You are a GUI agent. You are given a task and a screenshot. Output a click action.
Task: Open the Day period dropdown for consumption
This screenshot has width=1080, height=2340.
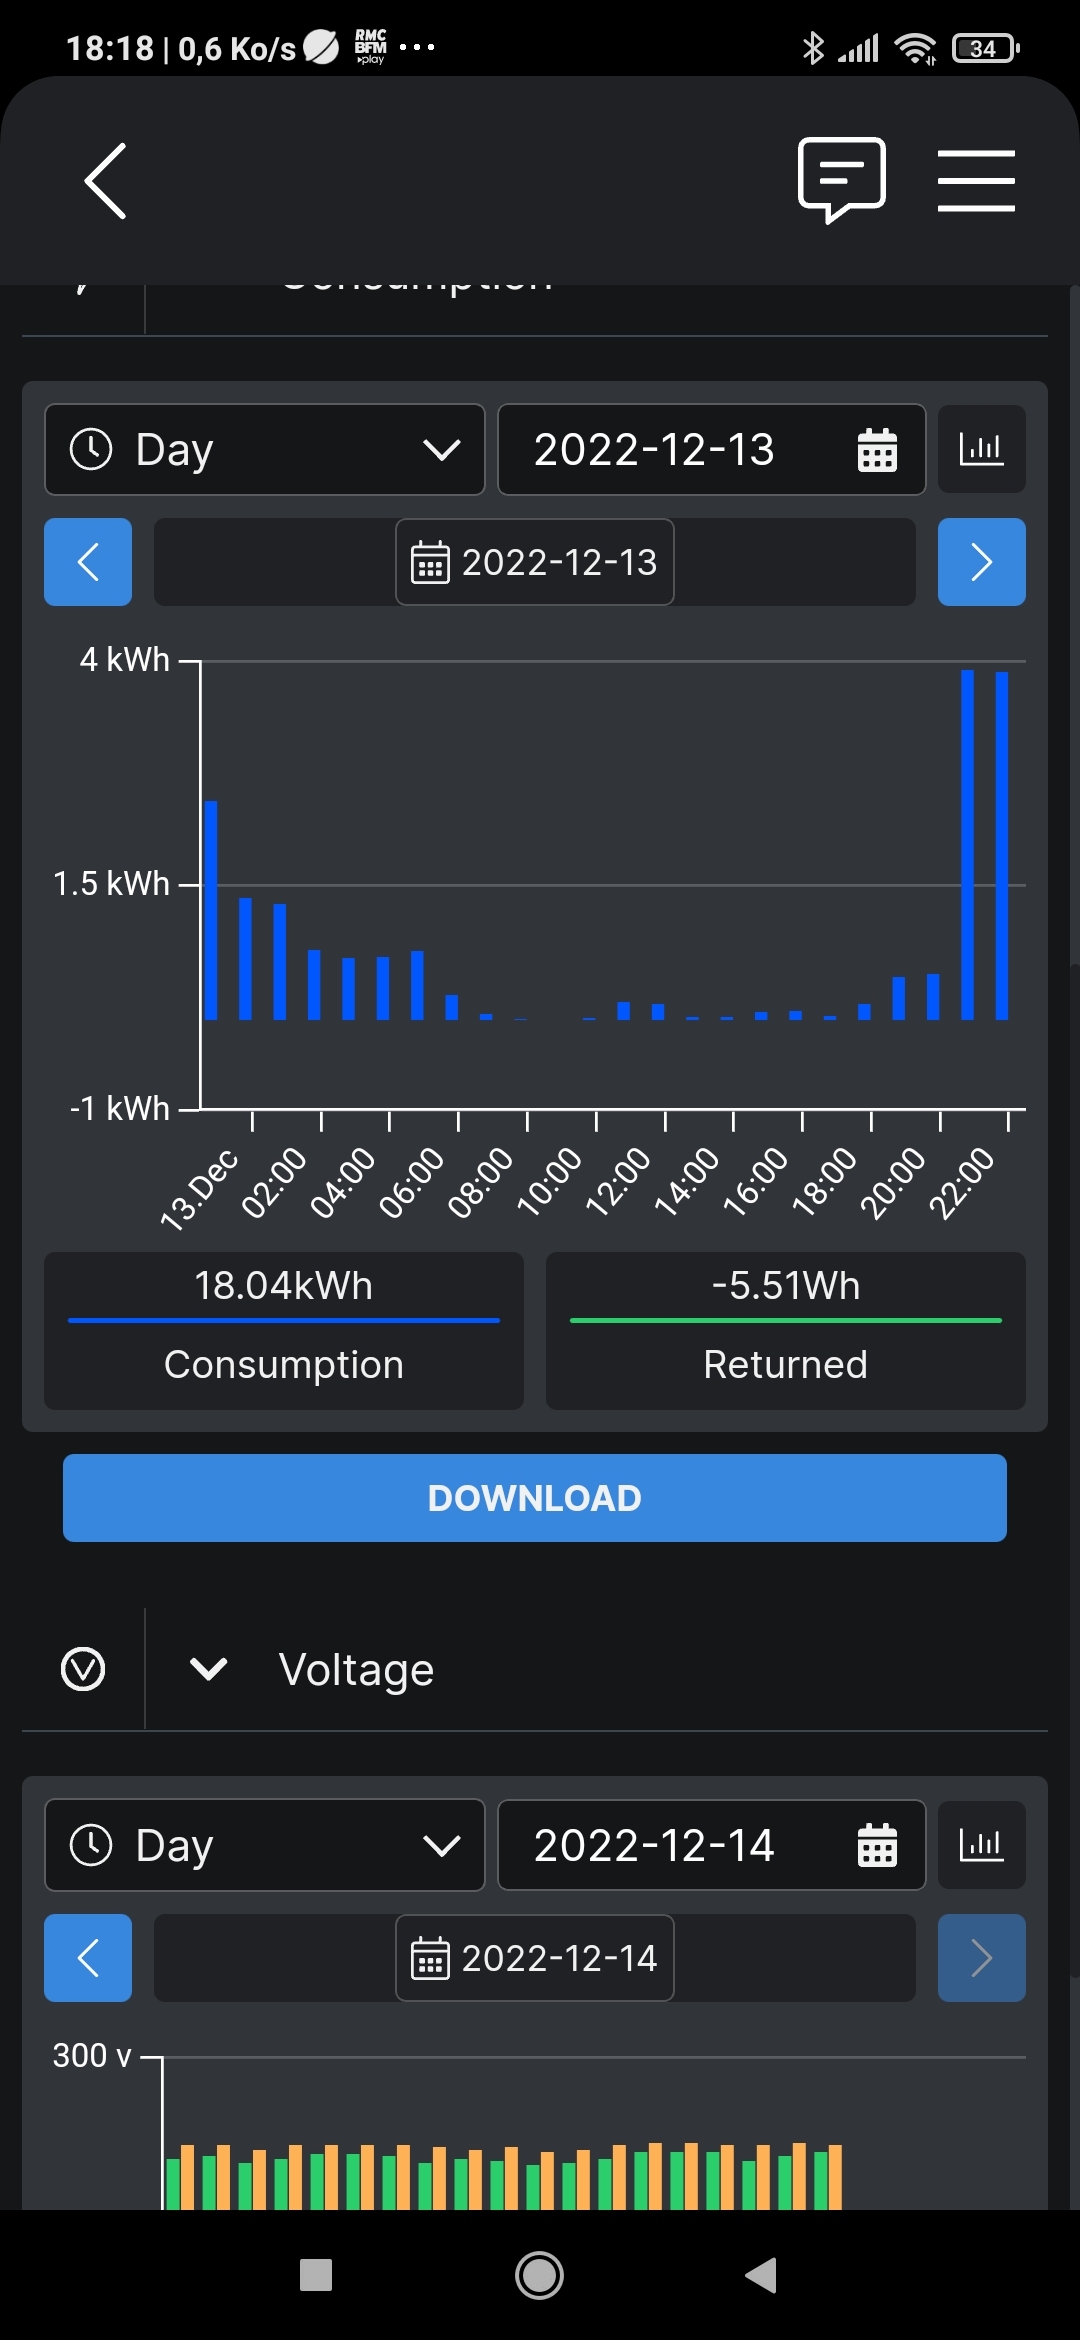(x=265, y=450)
